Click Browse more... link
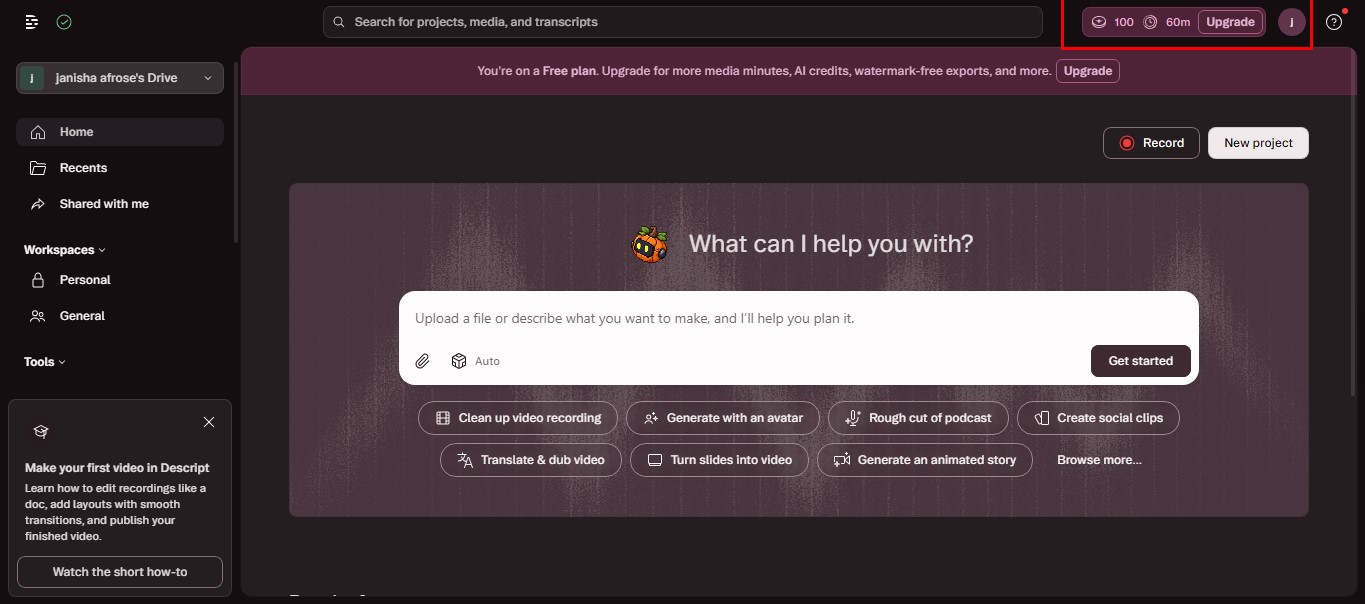The image size is (1365, 604). (x=1099, y=460)
